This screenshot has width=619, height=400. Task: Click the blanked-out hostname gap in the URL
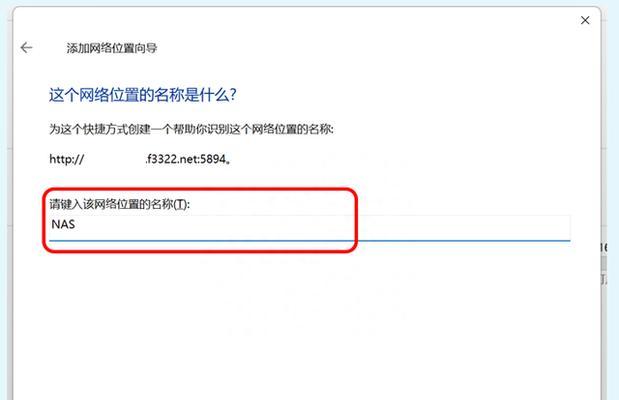(x=114, y=159)
